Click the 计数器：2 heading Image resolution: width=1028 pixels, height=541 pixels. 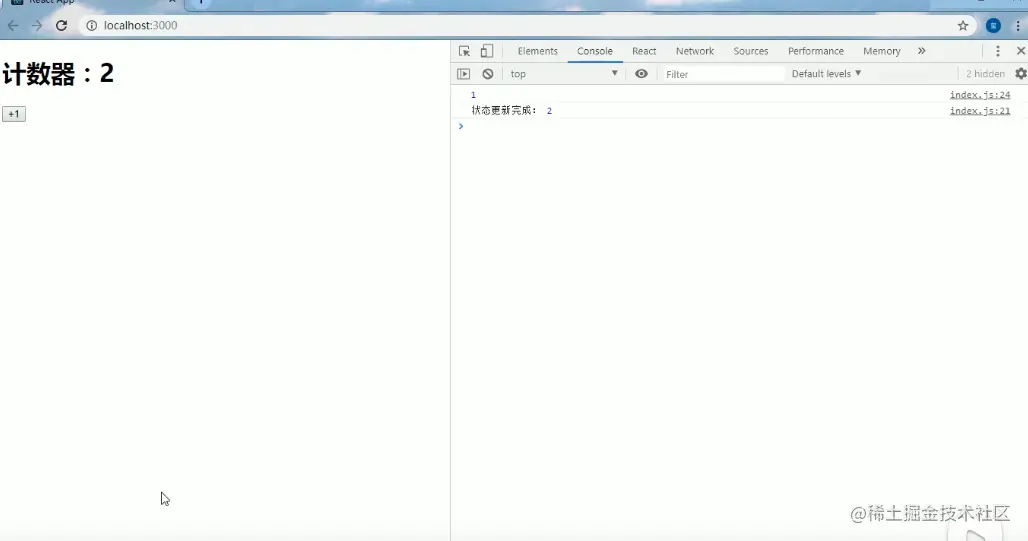coord(58,73)
